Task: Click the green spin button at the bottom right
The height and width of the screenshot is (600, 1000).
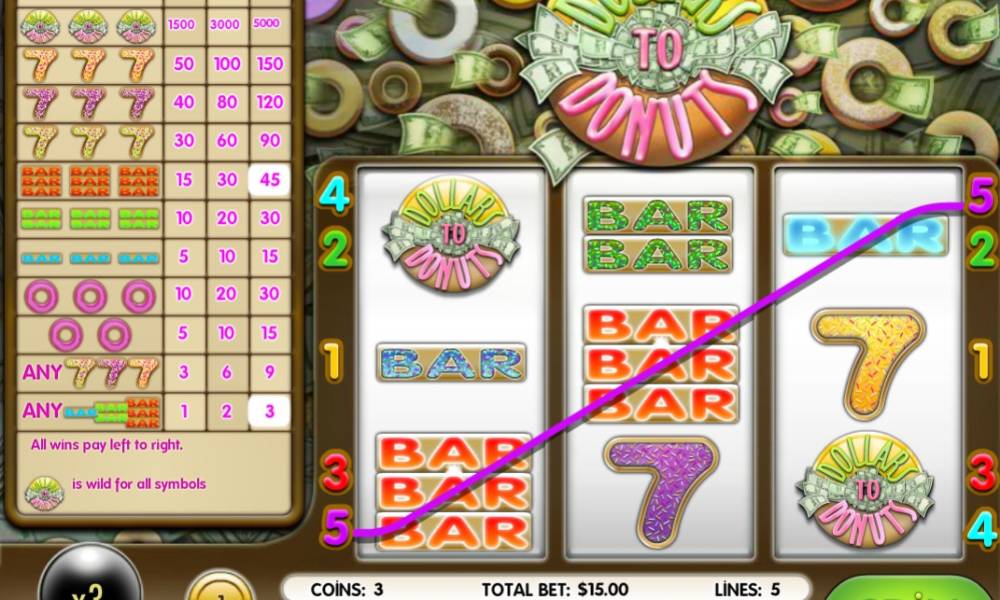Action: pyautogui.click(x=916, y=588)
